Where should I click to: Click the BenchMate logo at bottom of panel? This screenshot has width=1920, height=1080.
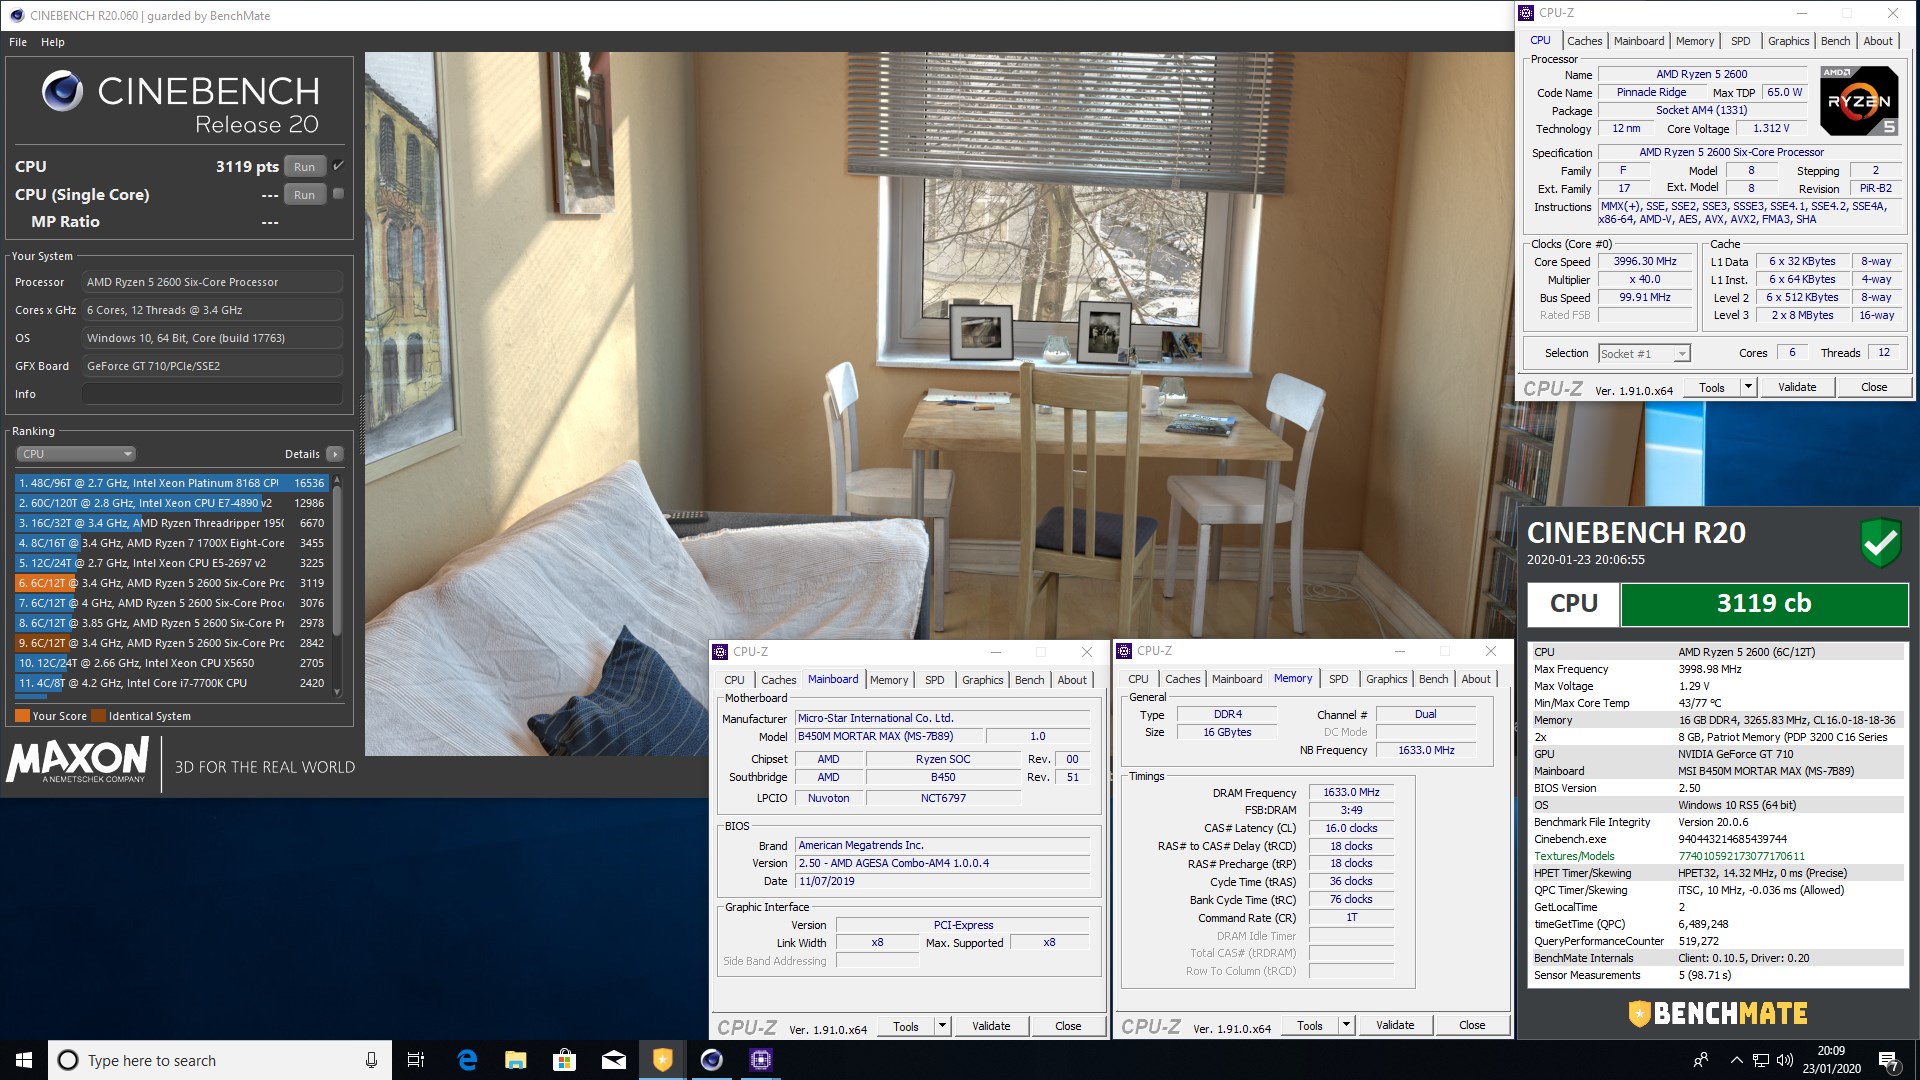pos(1717,1013)
